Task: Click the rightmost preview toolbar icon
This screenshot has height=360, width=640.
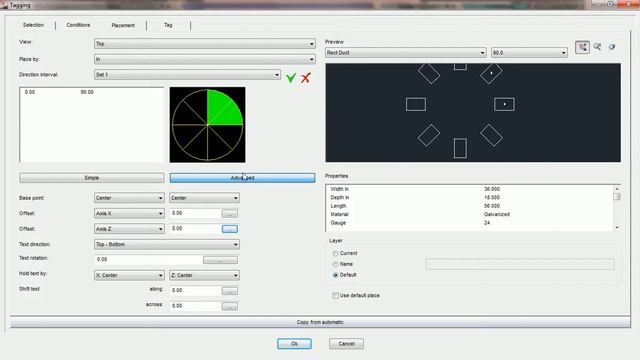Action: click(x=612, y=47)
